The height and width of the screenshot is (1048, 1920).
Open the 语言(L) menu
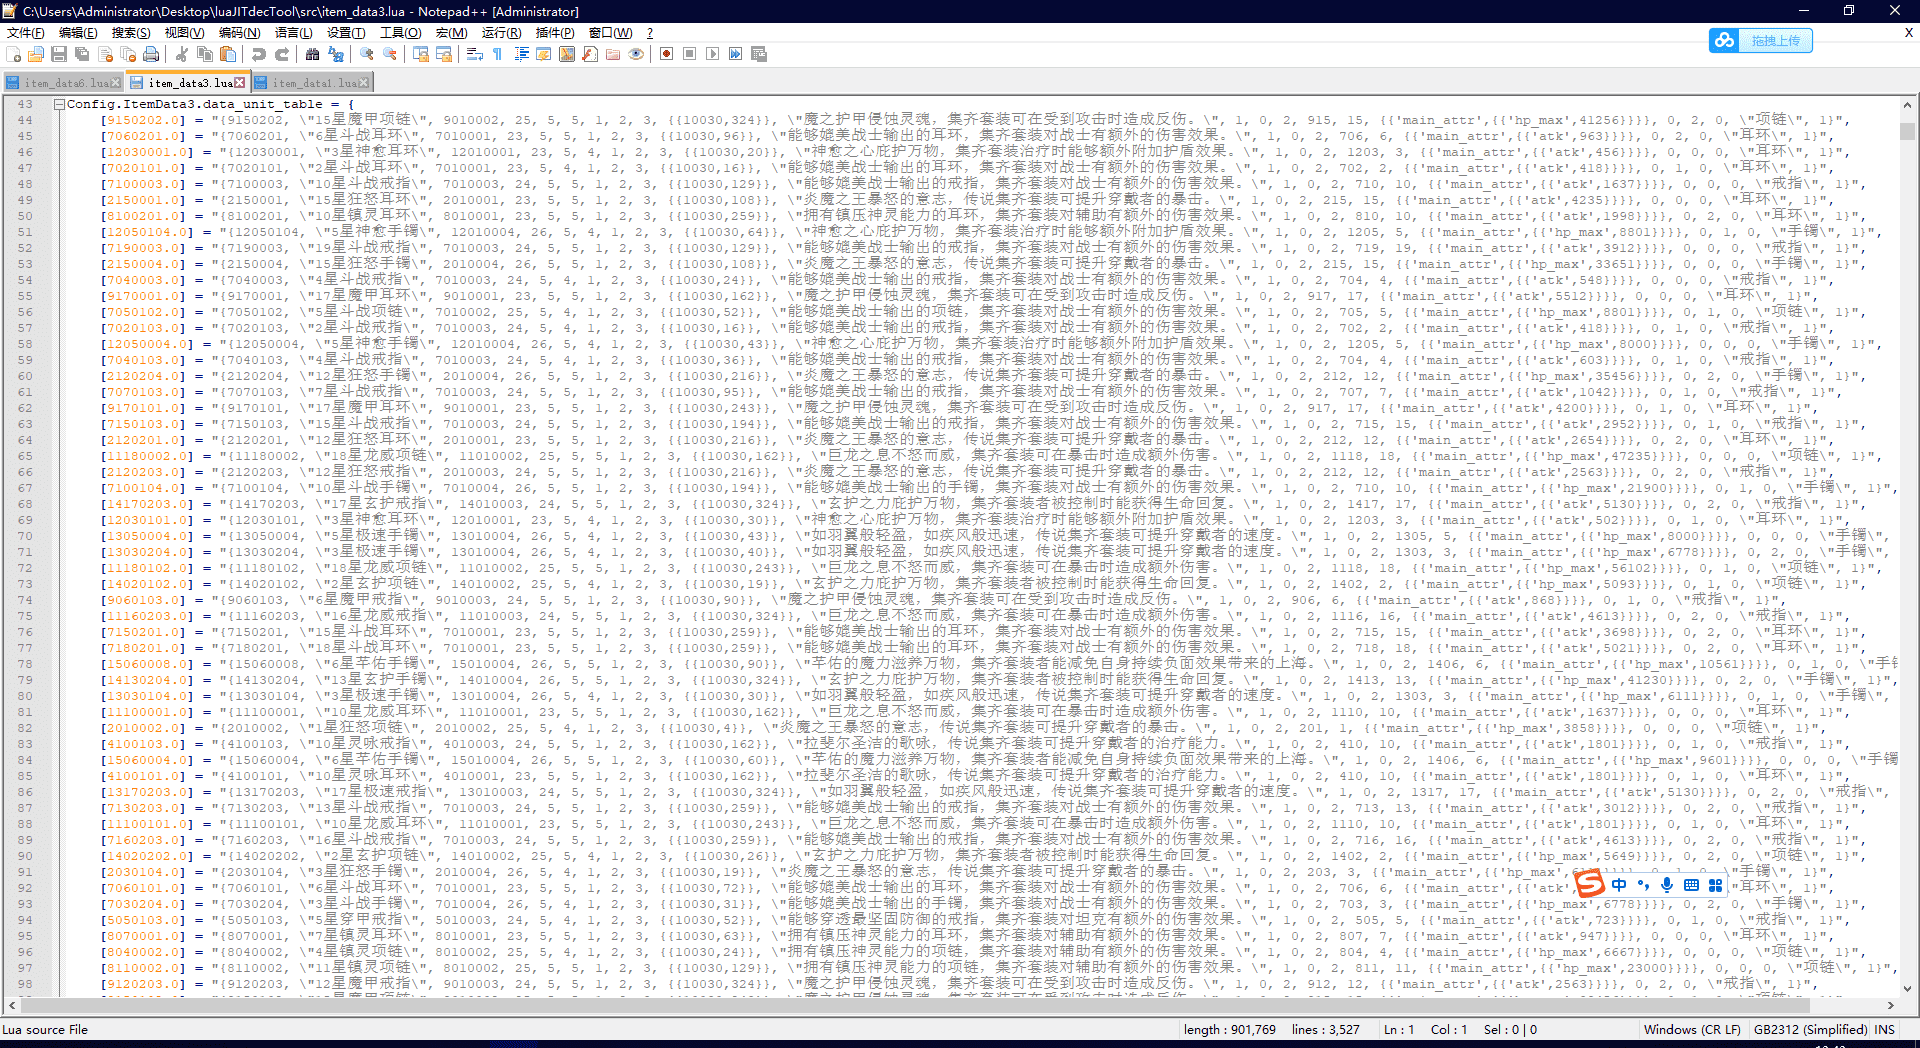coord(293,33)
